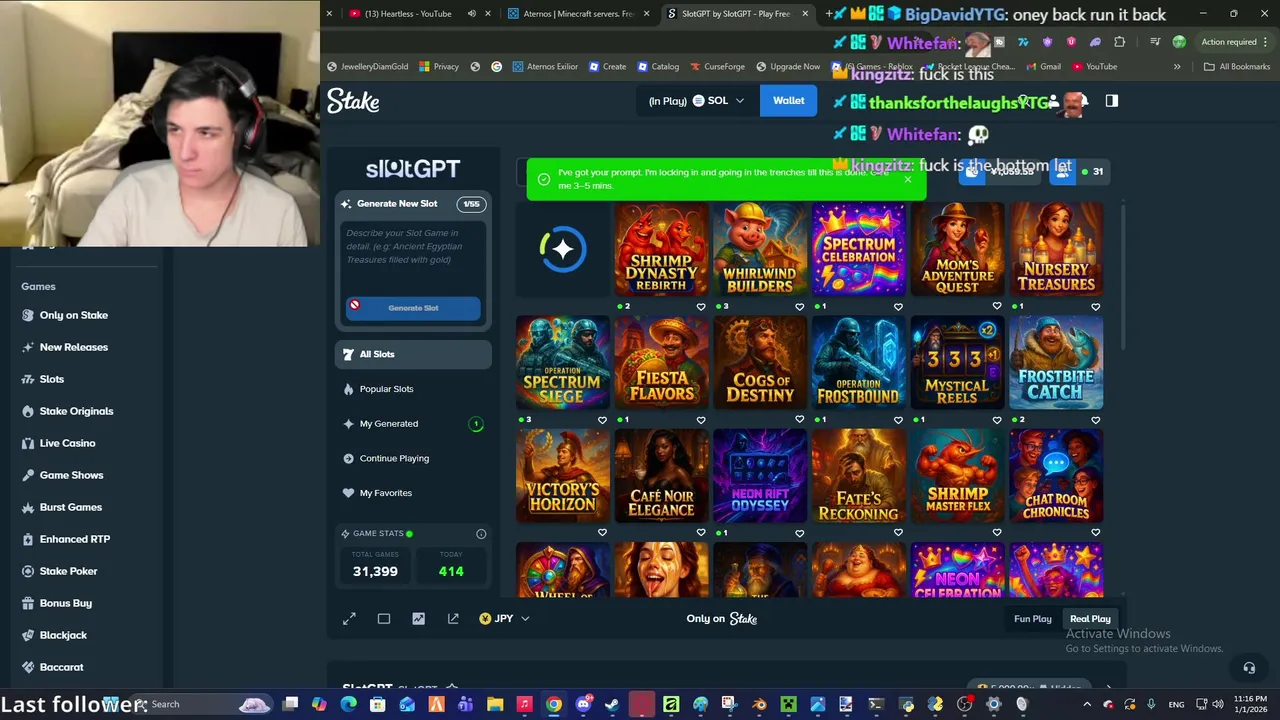Open My Favorites list

pyautogui.click(x=413, y=493)
